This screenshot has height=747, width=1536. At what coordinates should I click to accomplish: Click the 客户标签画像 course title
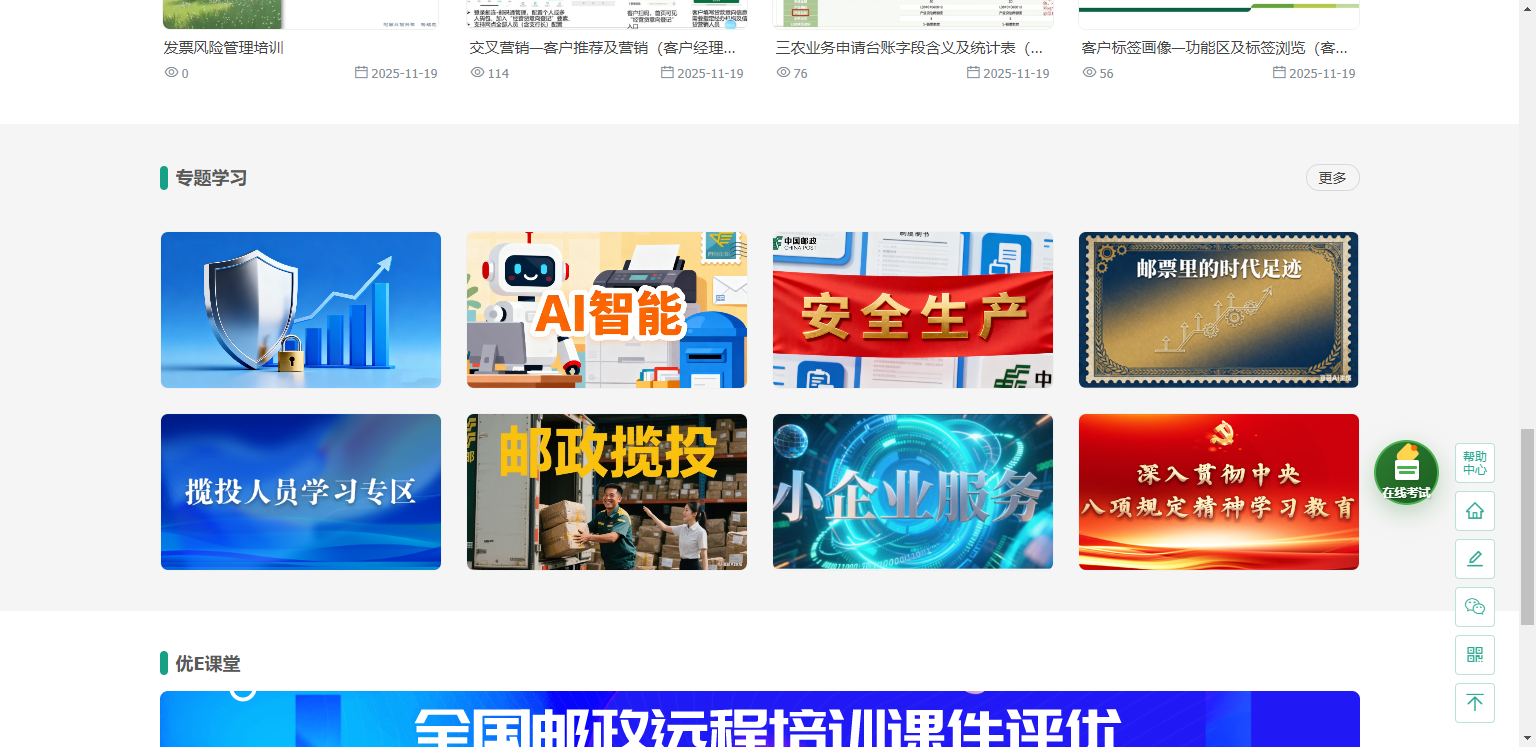[x=1219, y=47]
